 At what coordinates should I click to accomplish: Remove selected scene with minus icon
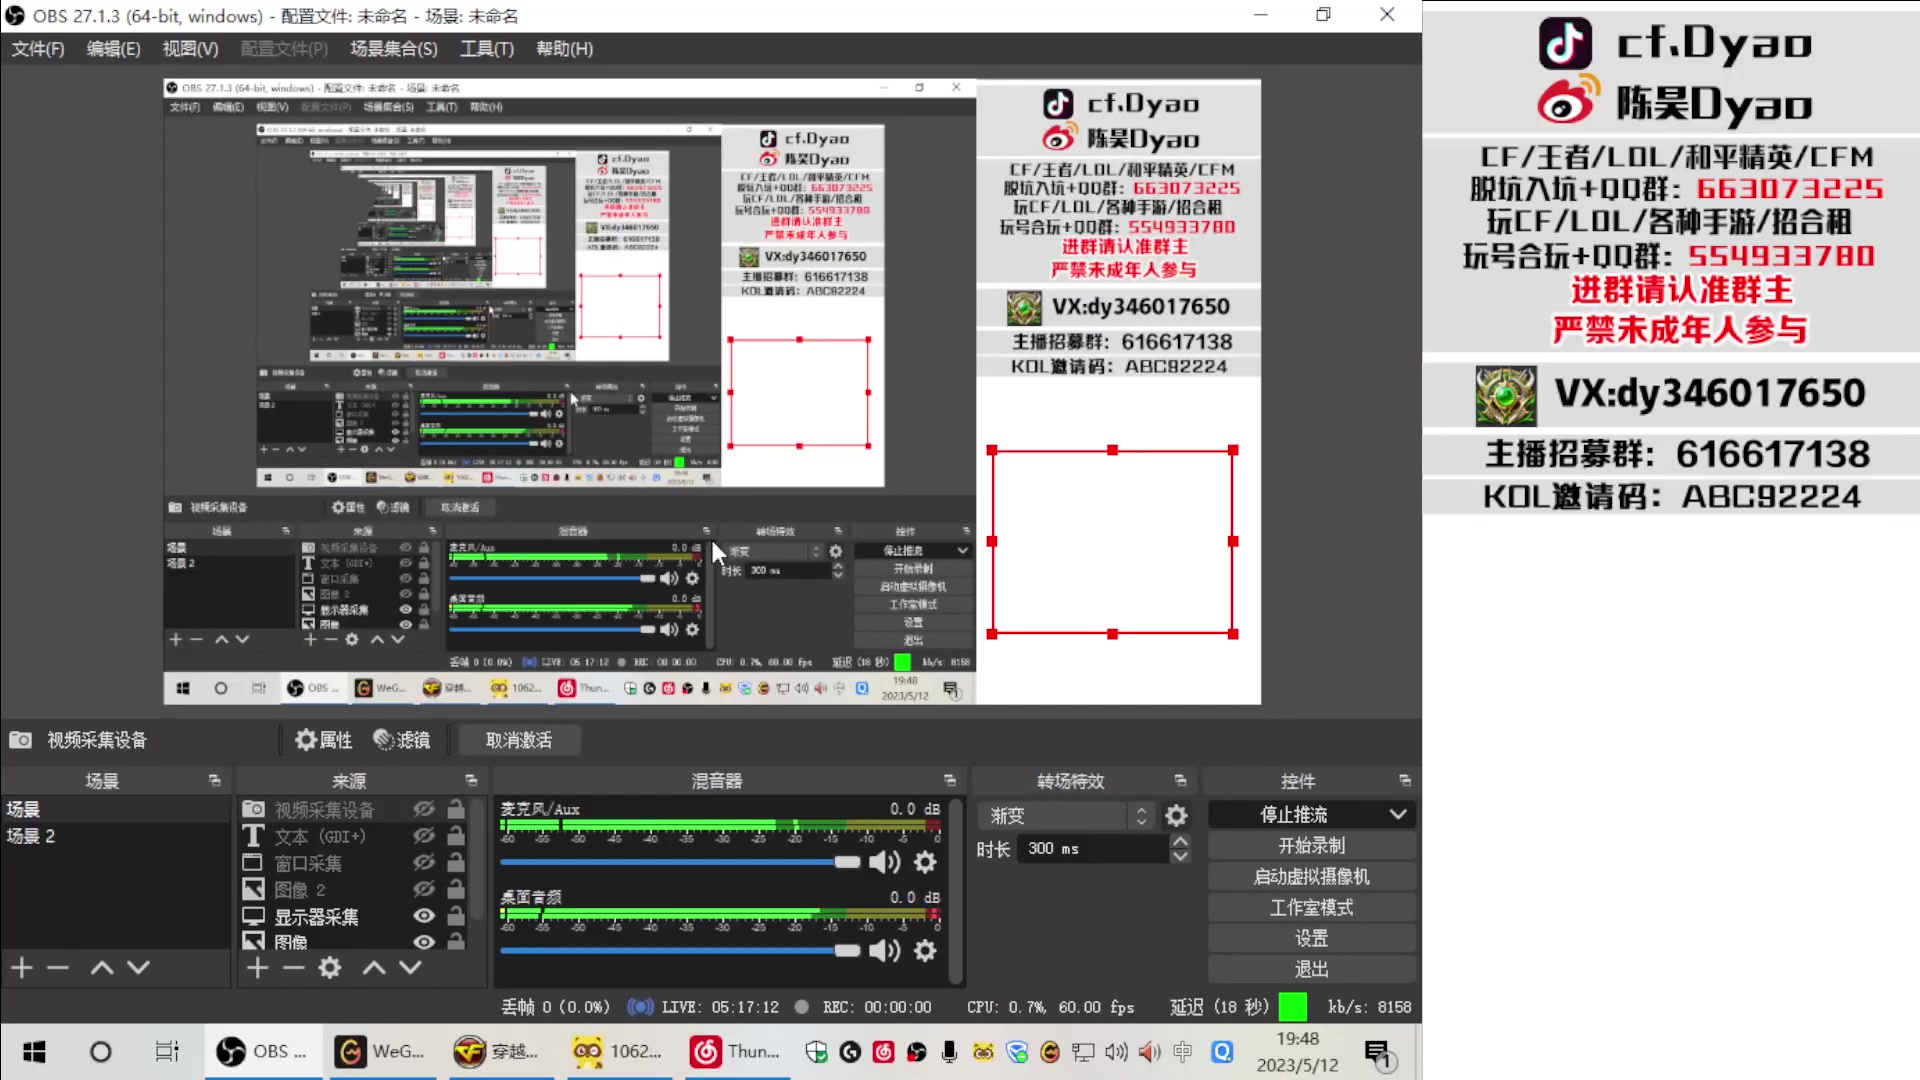coord(58,967)
